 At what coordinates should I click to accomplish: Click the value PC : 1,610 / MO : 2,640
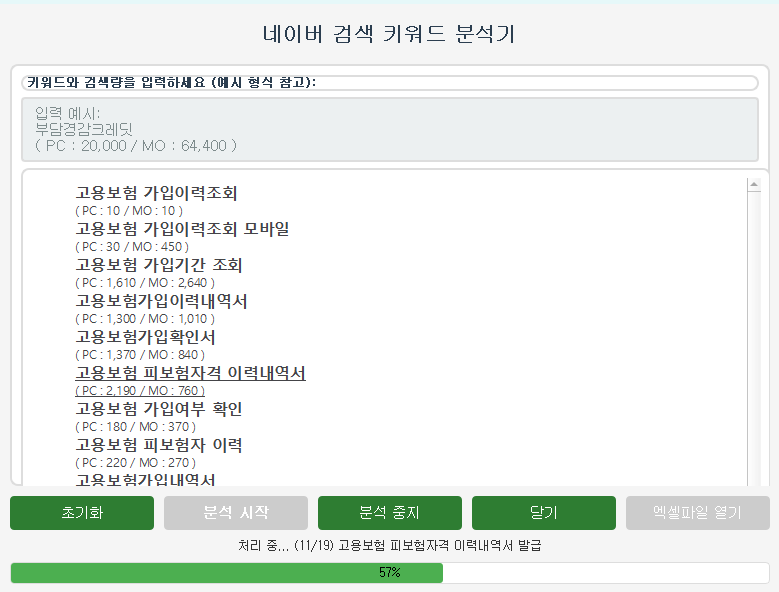[145, 283]
